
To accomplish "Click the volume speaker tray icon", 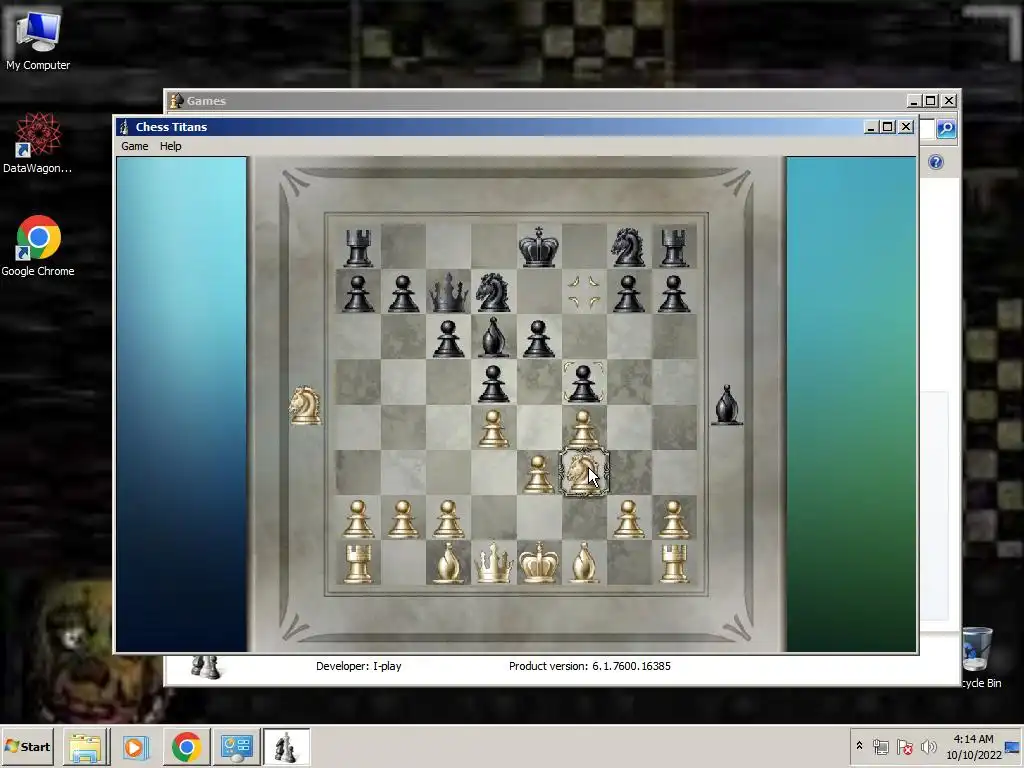I will click(x=928, y=746).
